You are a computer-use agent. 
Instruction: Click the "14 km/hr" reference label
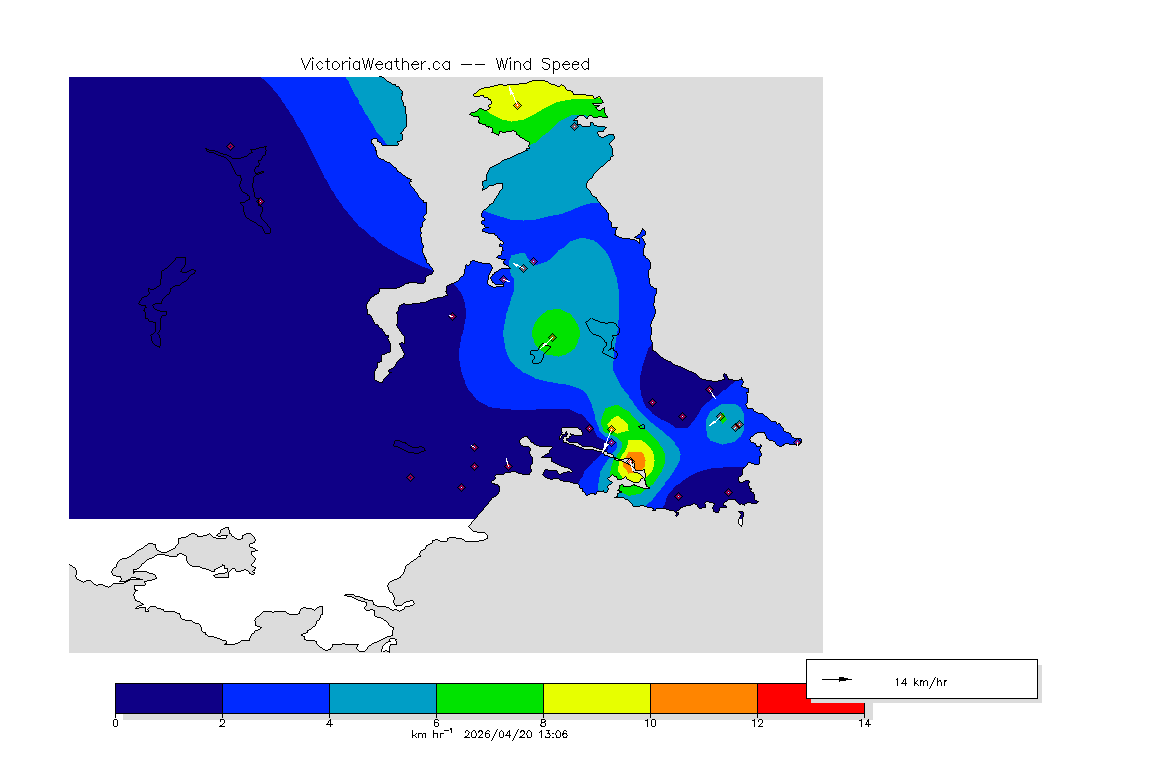(920, 682)
